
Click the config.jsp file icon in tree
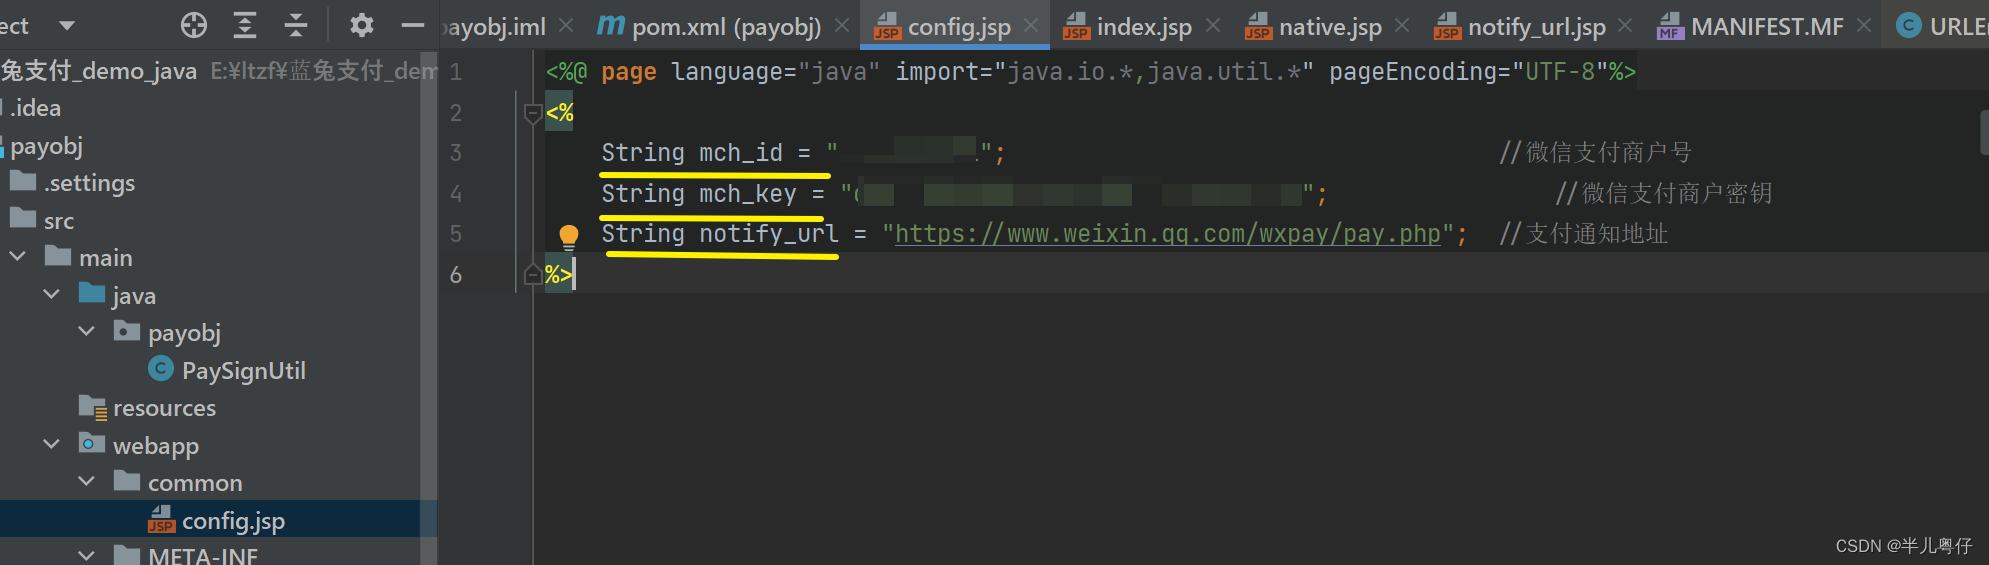[161, 520]
